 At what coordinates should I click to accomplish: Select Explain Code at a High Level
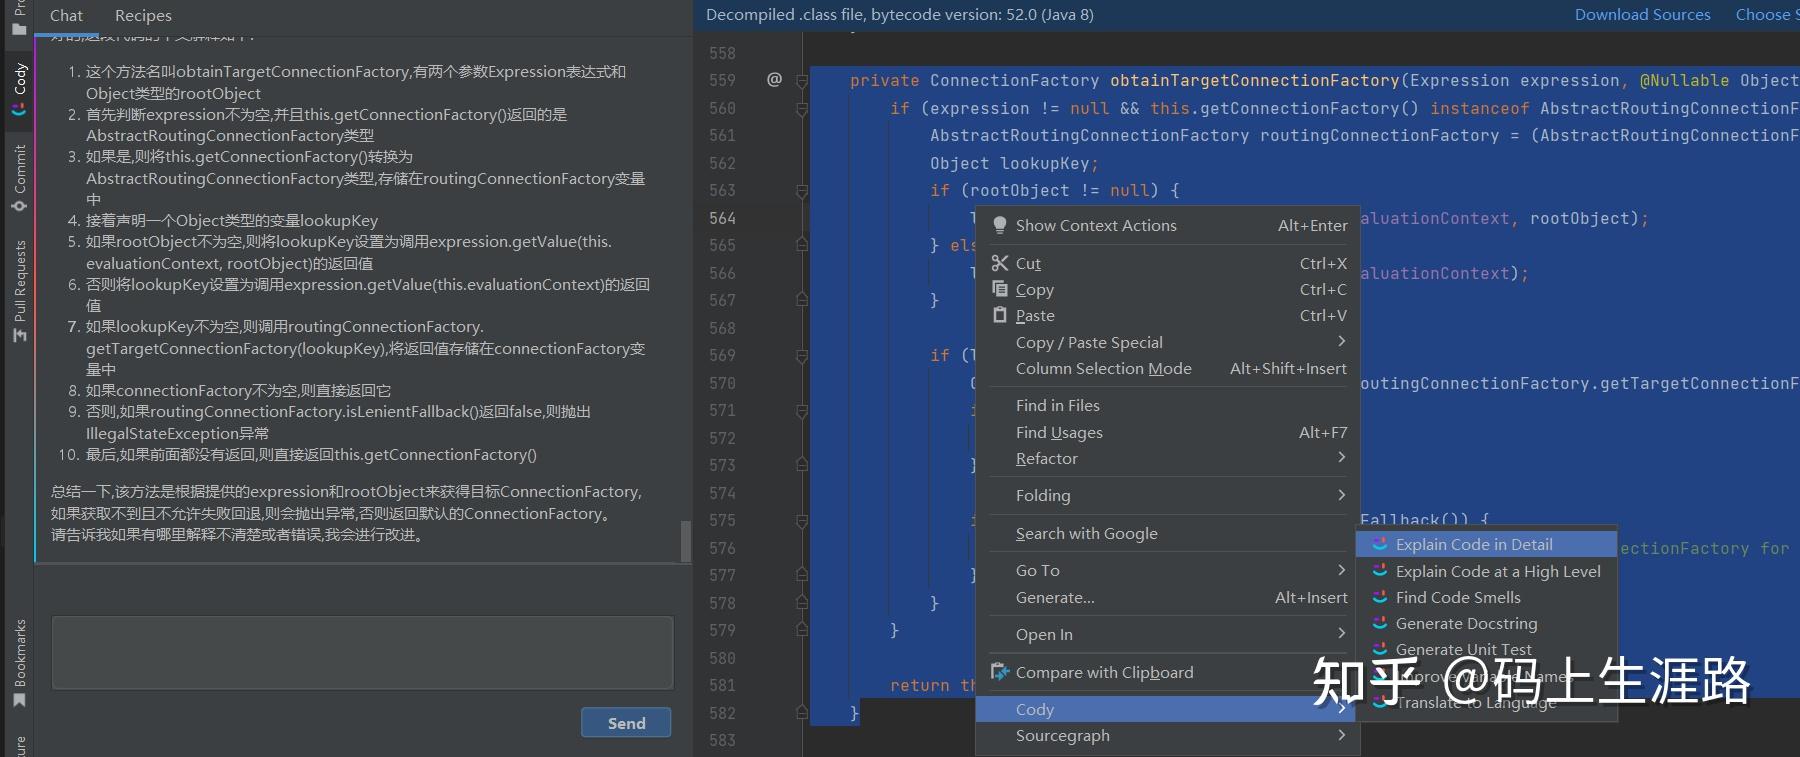(x=1497, y=571)
